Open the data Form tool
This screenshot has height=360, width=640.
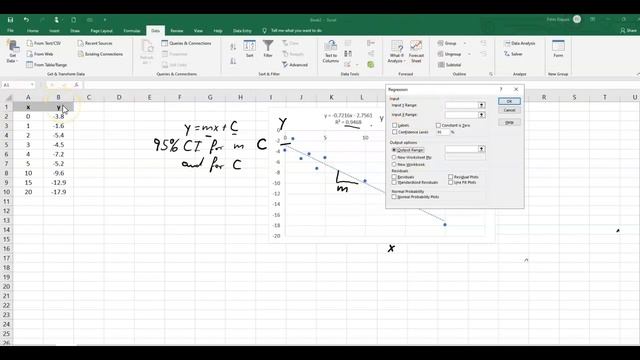click(558, 49)
